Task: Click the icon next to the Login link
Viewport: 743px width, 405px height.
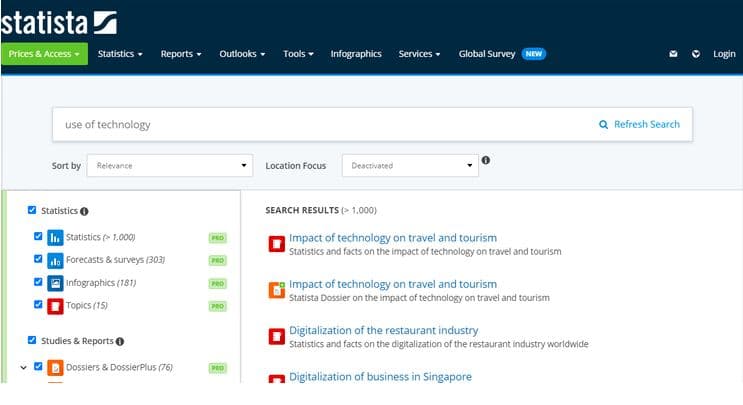Action: click(696, 54)
